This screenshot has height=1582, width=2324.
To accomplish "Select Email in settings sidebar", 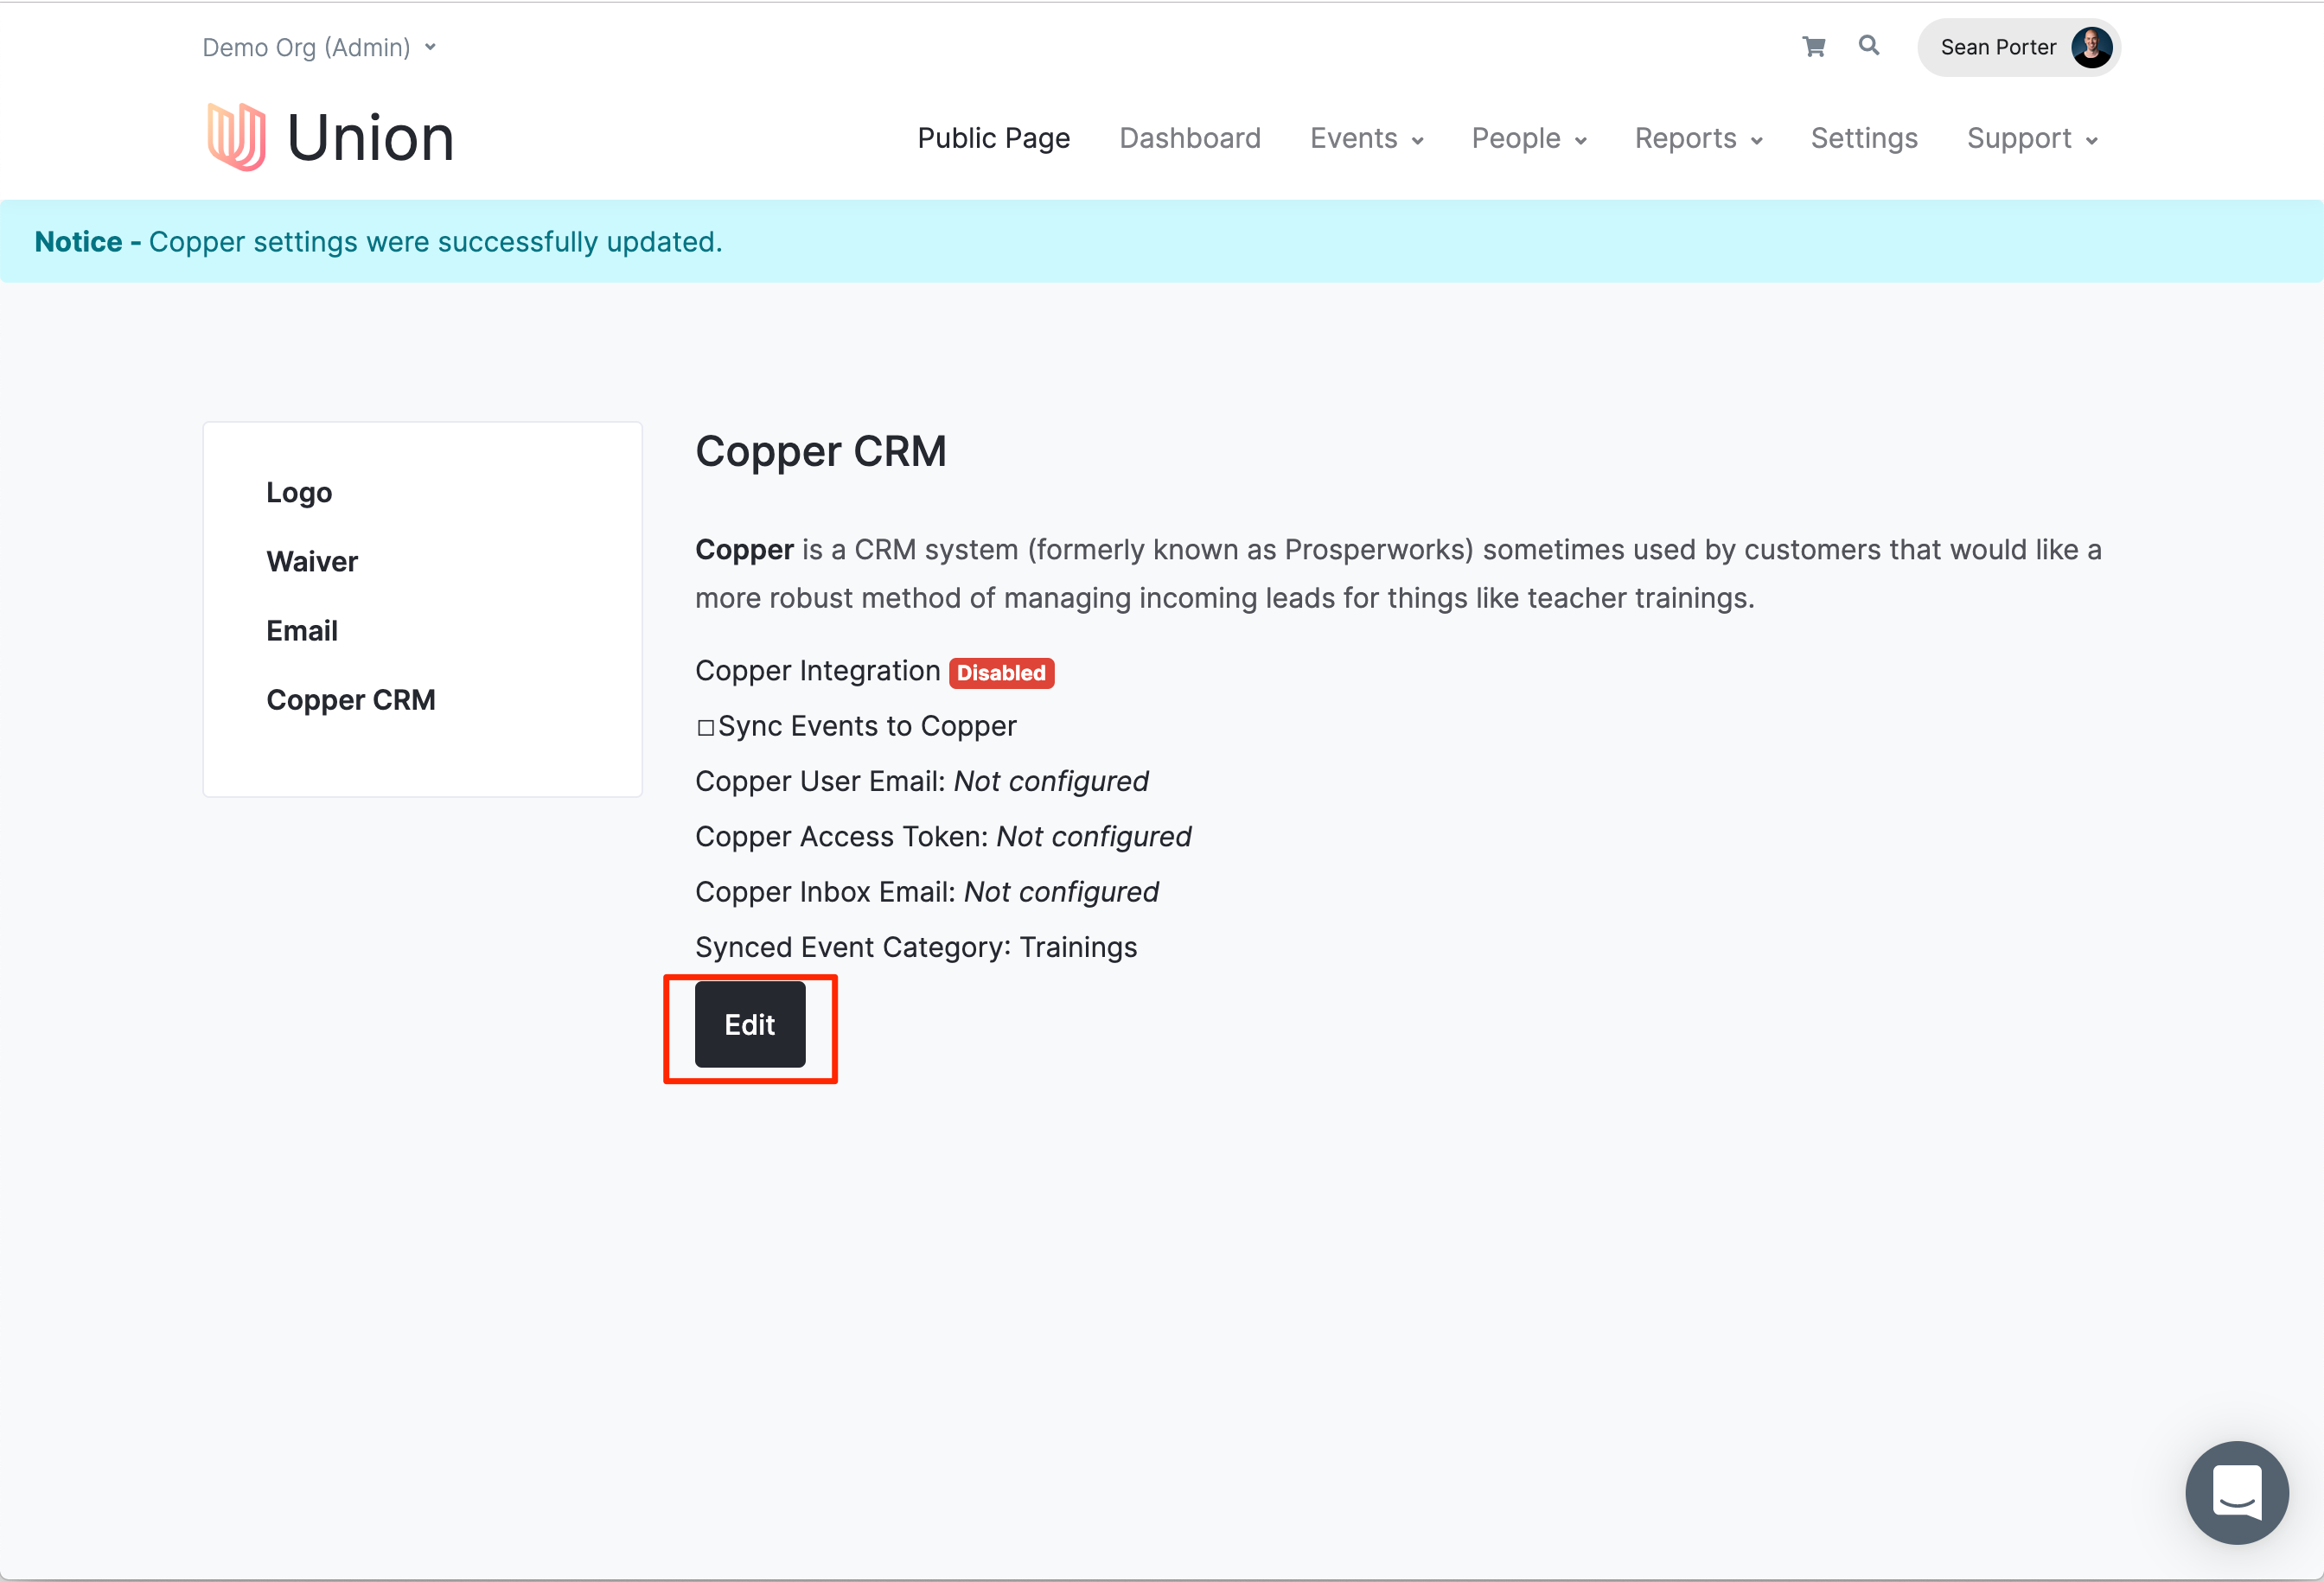I will 302,631.
